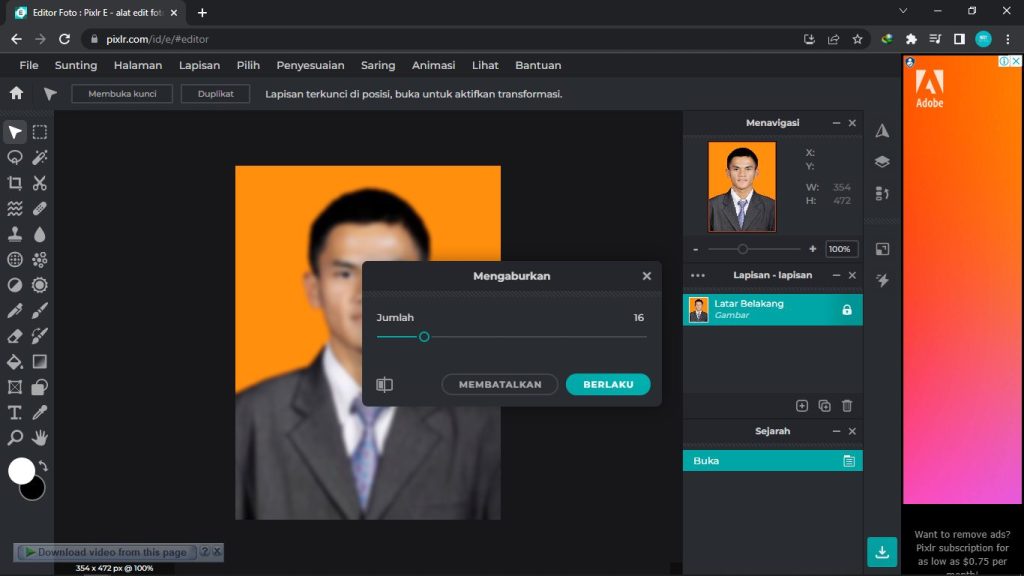Adjust the Jumlah blur slider
This screenshot has width=1024, height=576.
(424, 337)
